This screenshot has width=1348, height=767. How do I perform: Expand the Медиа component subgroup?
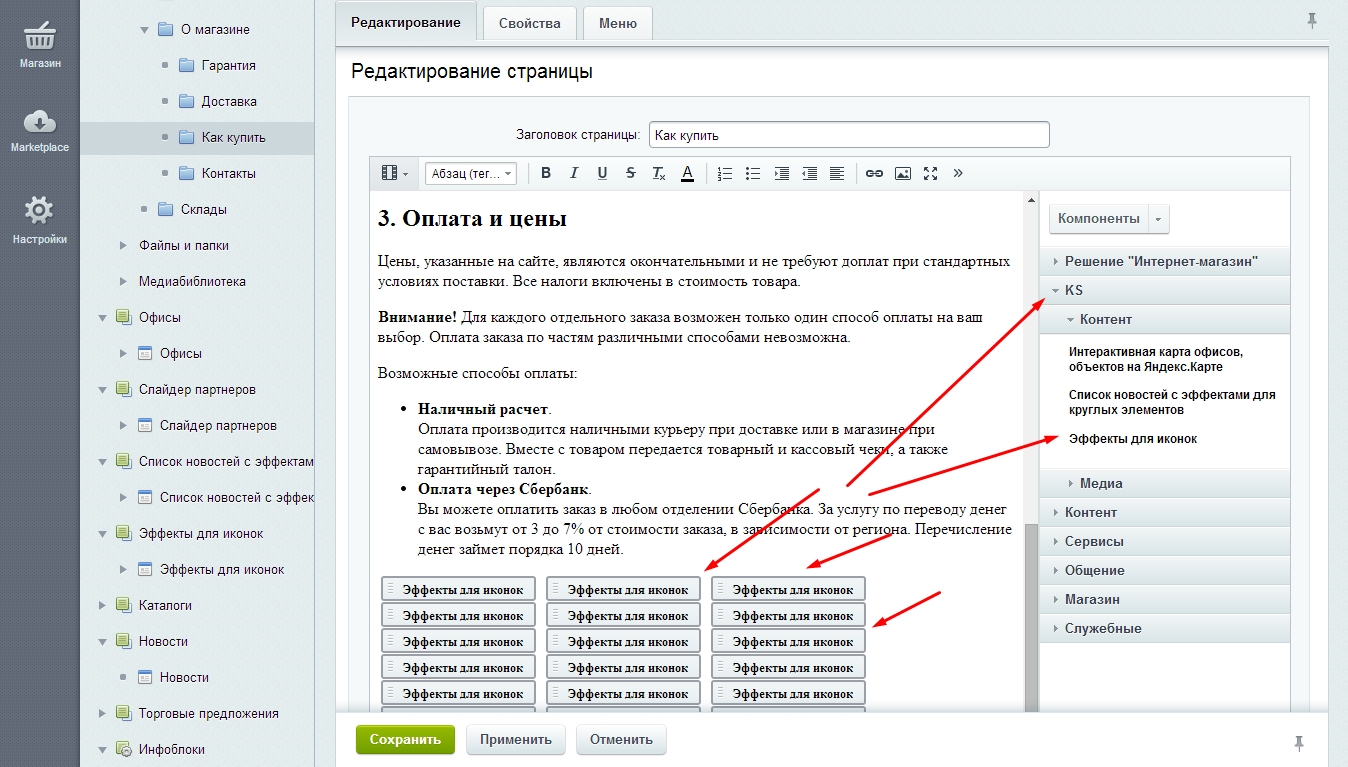point(1071,484)
